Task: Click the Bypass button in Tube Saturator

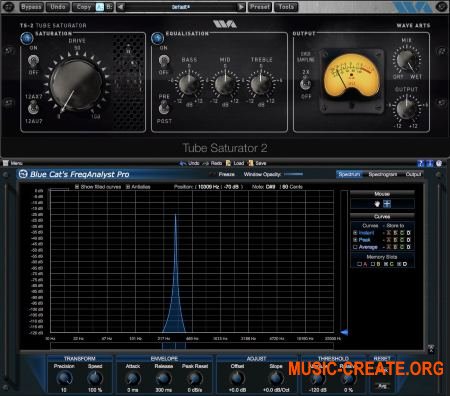Action: pos(31,7)
